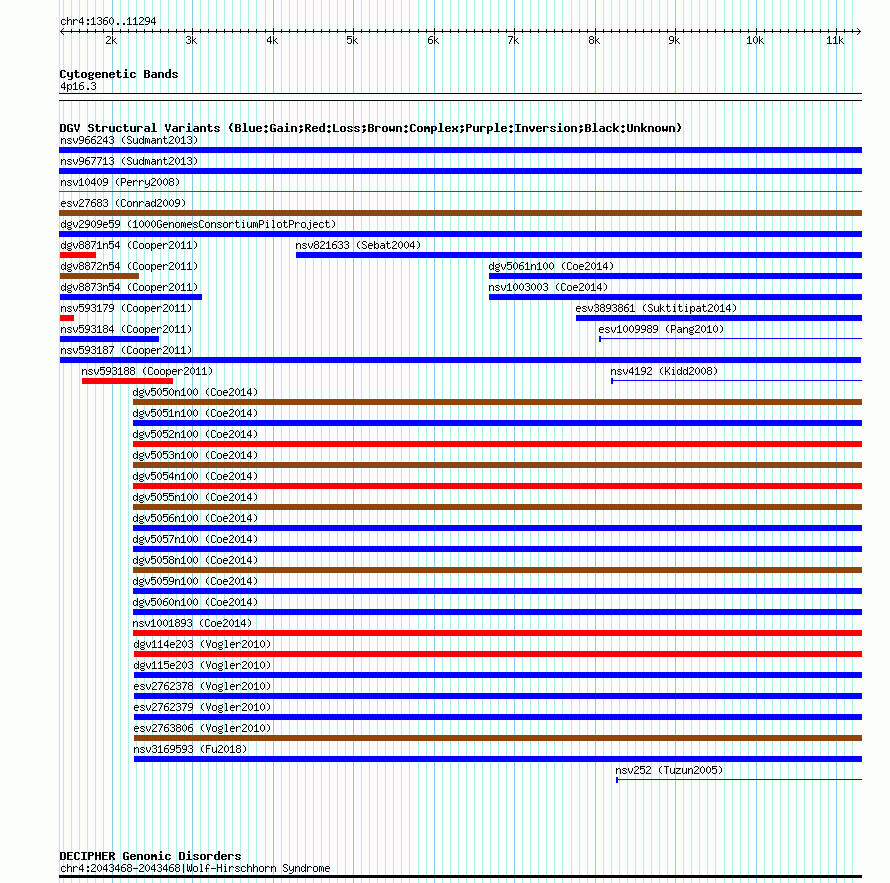Viewport: 890px width, 883px height.
Task: Select dgv8871n54 (Cooper2011) label
Action: (129, 245)
